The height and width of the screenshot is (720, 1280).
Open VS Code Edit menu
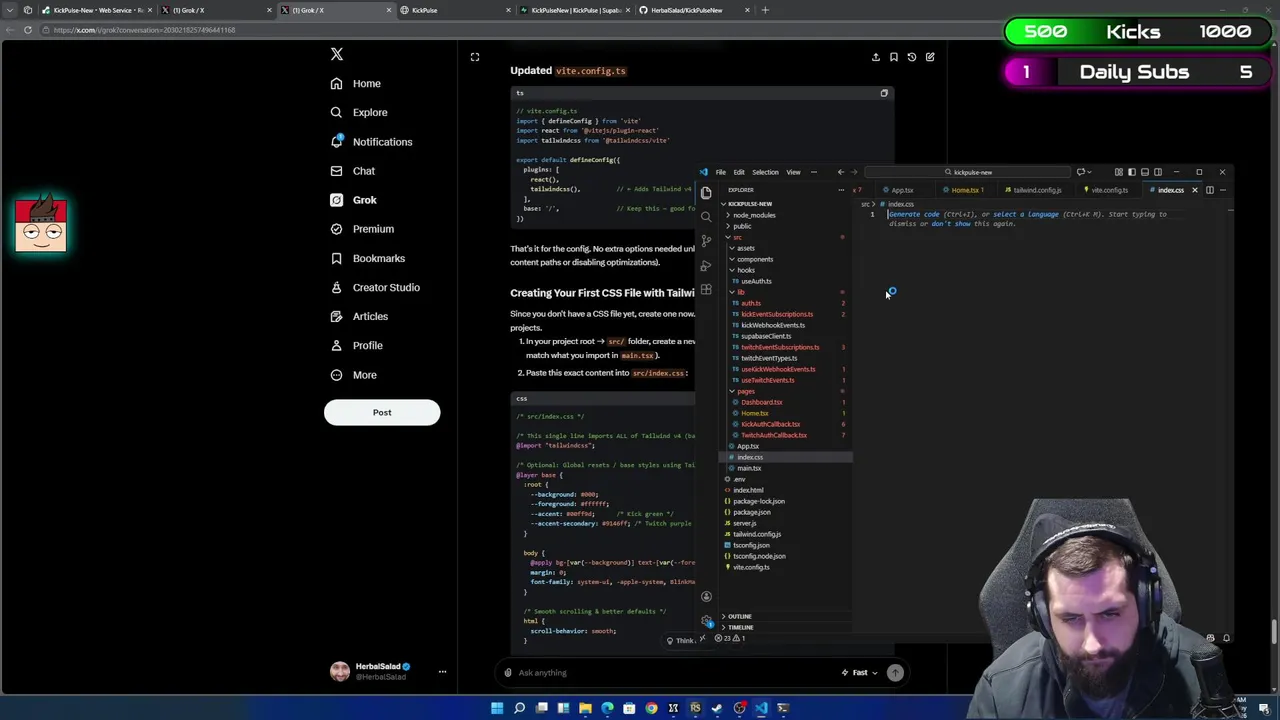(739, 172)
